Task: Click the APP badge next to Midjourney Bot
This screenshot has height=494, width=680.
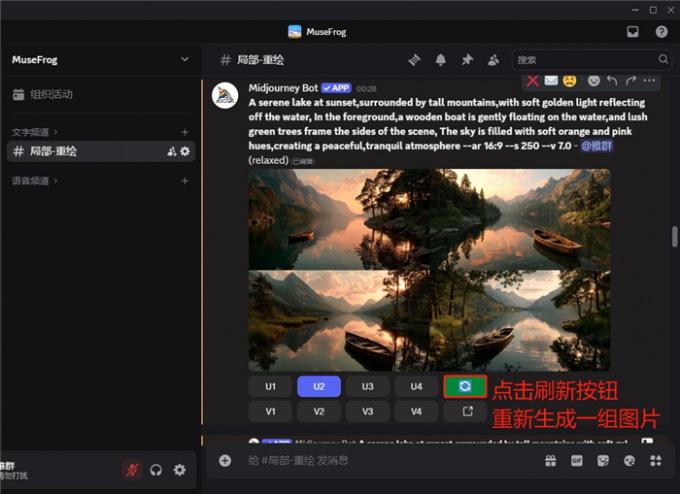Action: (x=336, y=88)
